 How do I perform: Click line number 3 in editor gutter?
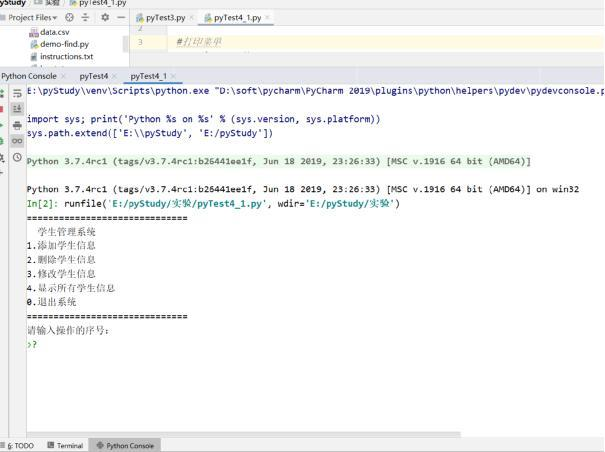point(140,42)
